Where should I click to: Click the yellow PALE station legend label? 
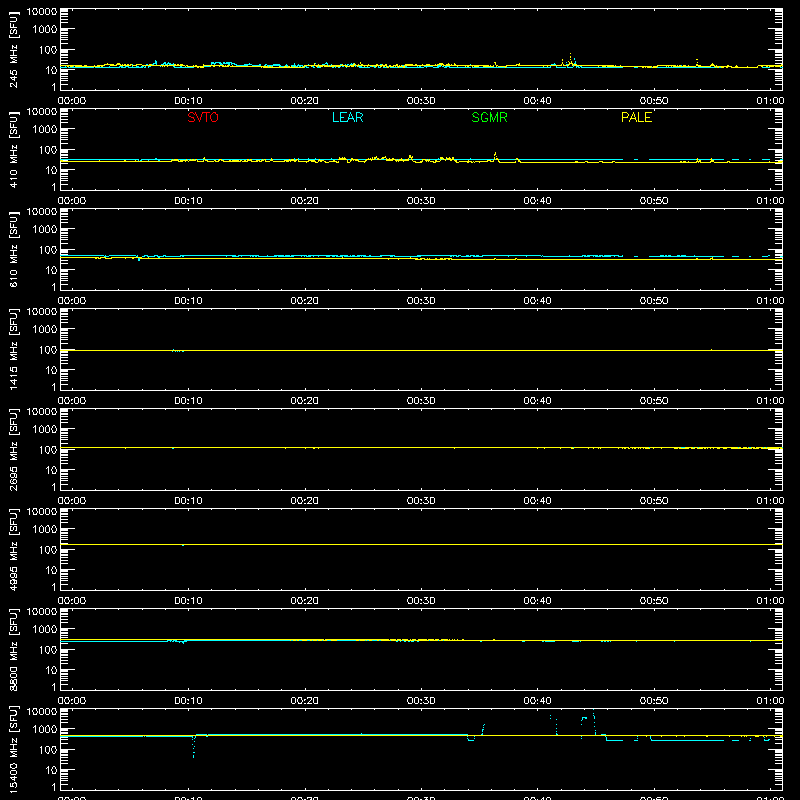pyautogui.click(x=636, y=117)
